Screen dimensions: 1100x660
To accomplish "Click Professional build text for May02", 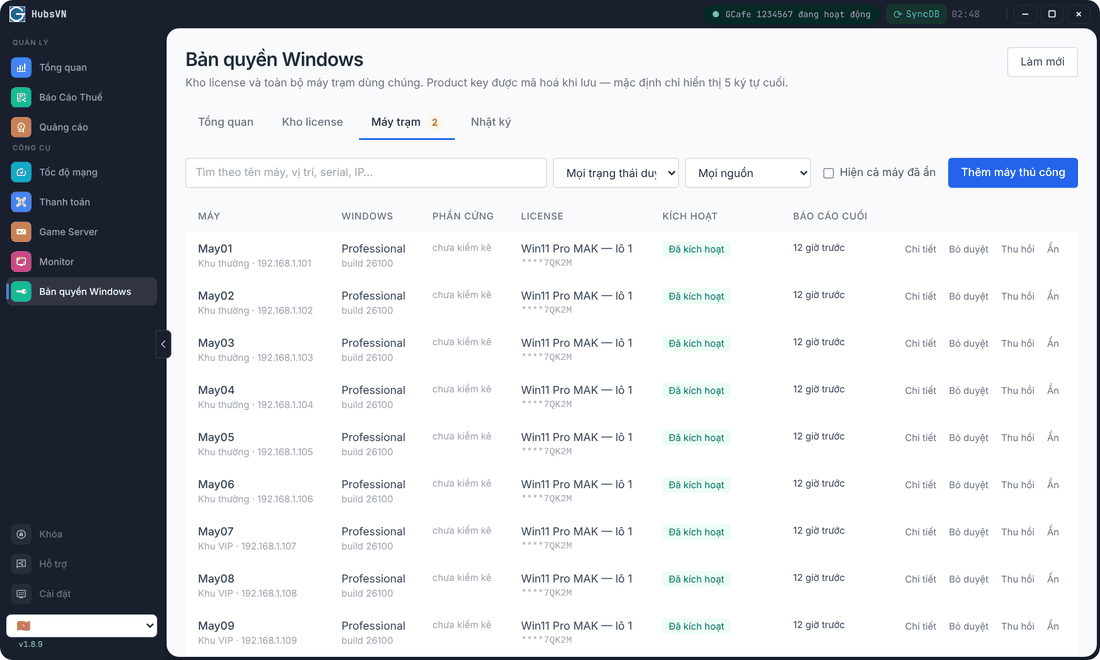I will coord(373,303).
